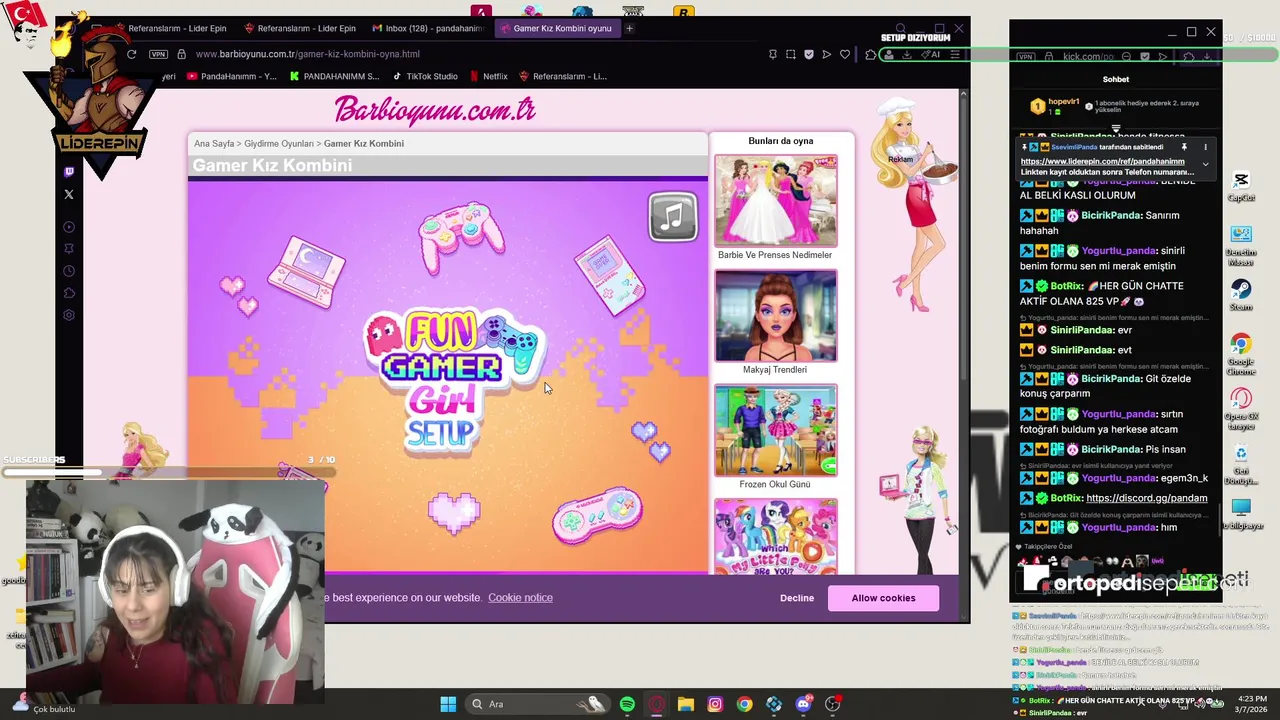This screenshot has height=720, width=1280.
Task: Open Referanslarım bookmark in bookmarks bar
Action: [563, 76]
